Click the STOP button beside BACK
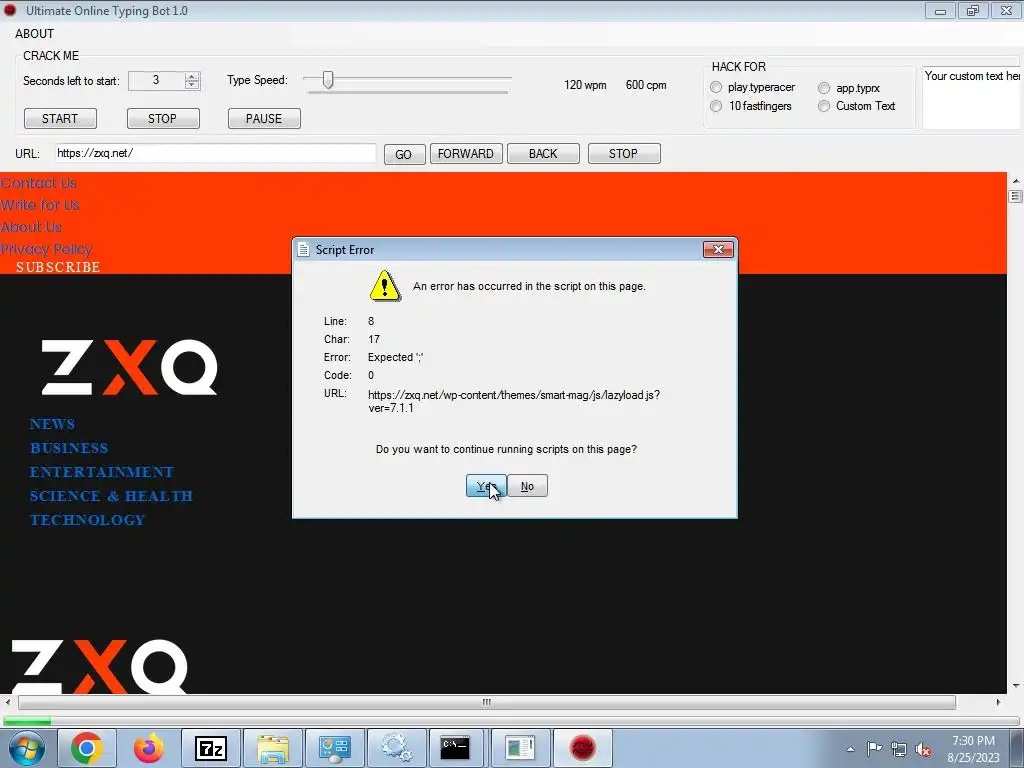The height and width of the screenshot is (768, 1024). pyautogui.click(x=624, y=153)
